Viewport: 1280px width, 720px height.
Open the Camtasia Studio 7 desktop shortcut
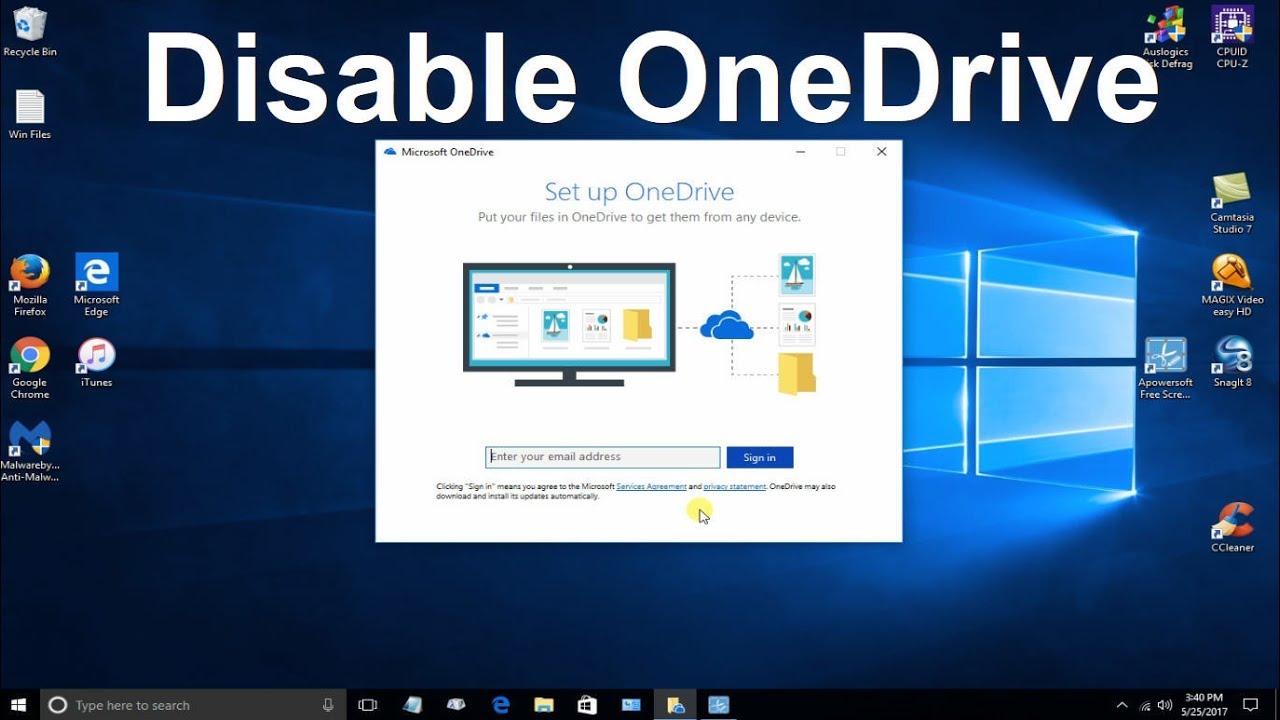click(x=1232, y=203)
